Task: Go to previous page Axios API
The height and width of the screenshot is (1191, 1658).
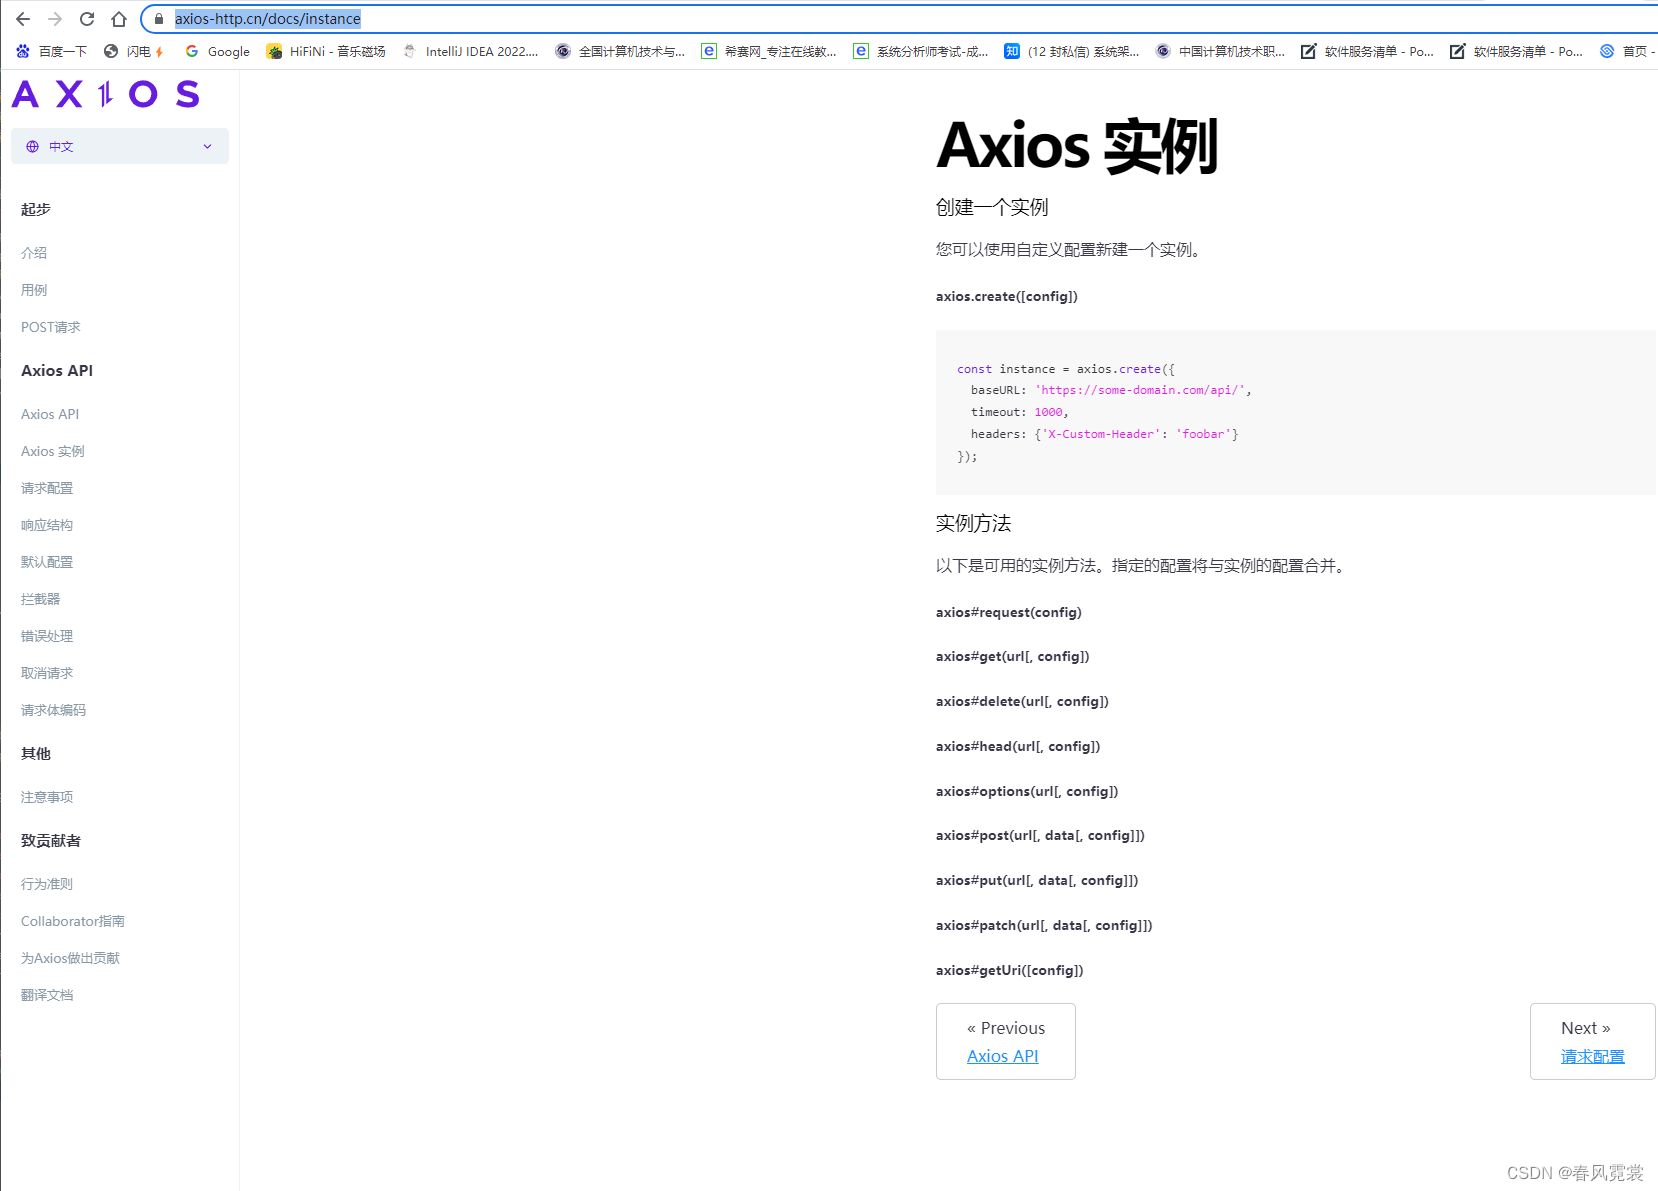Action: tap(1003, 1056)
